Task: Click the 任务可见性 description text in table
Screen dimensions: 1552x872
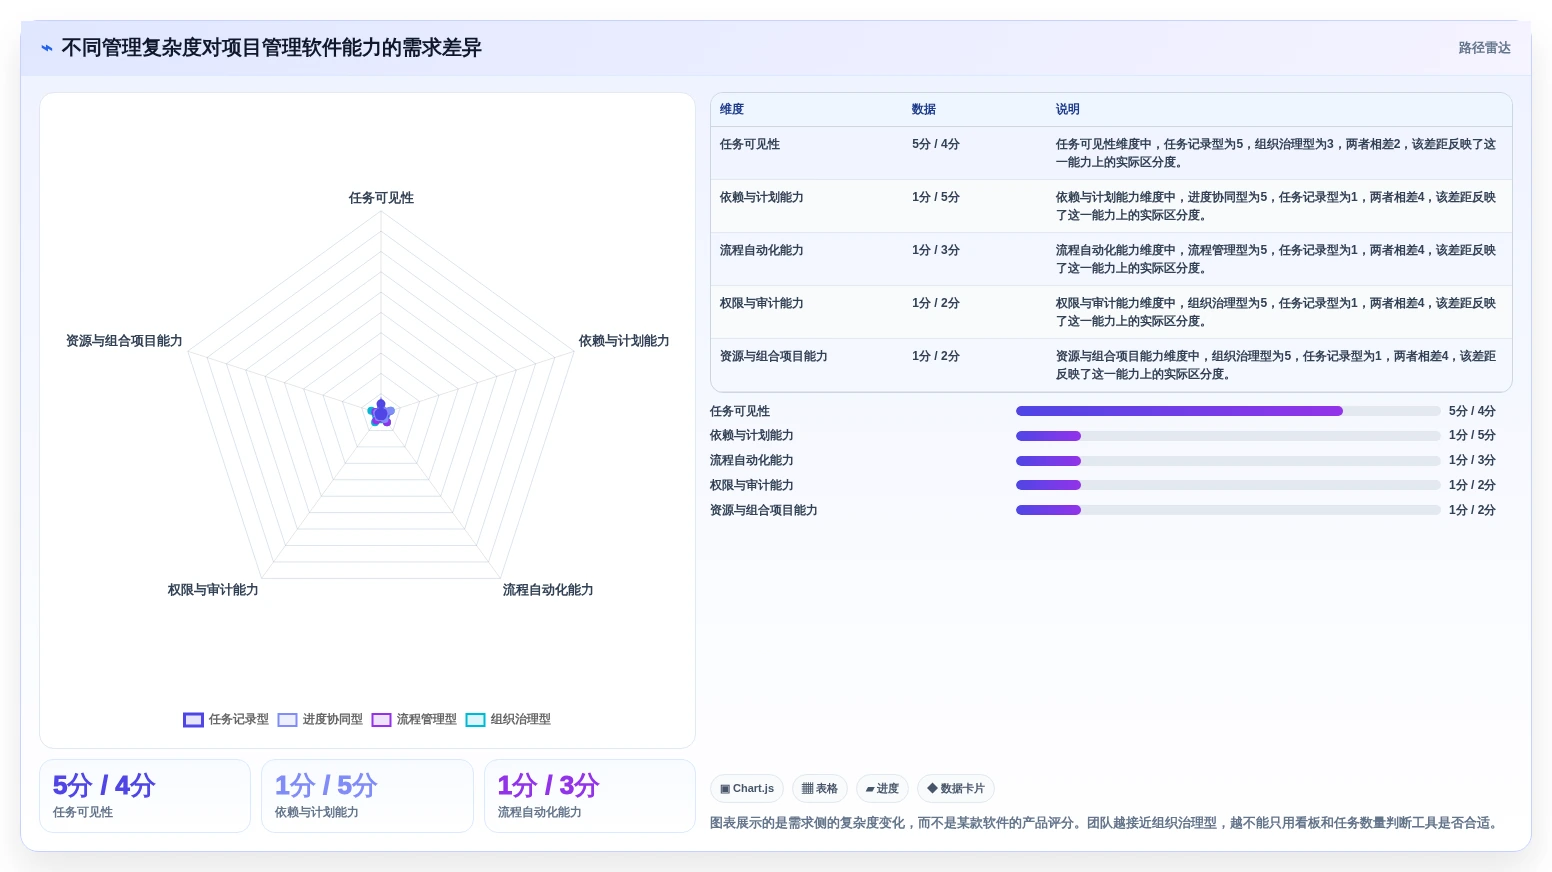Action: coord(1276,153)
